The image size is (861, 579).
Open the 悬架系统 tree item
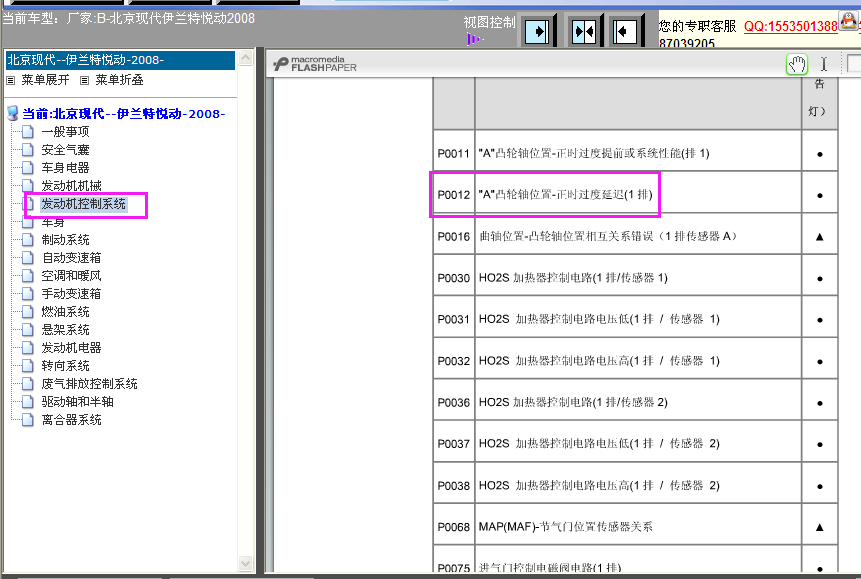point(65,330)
